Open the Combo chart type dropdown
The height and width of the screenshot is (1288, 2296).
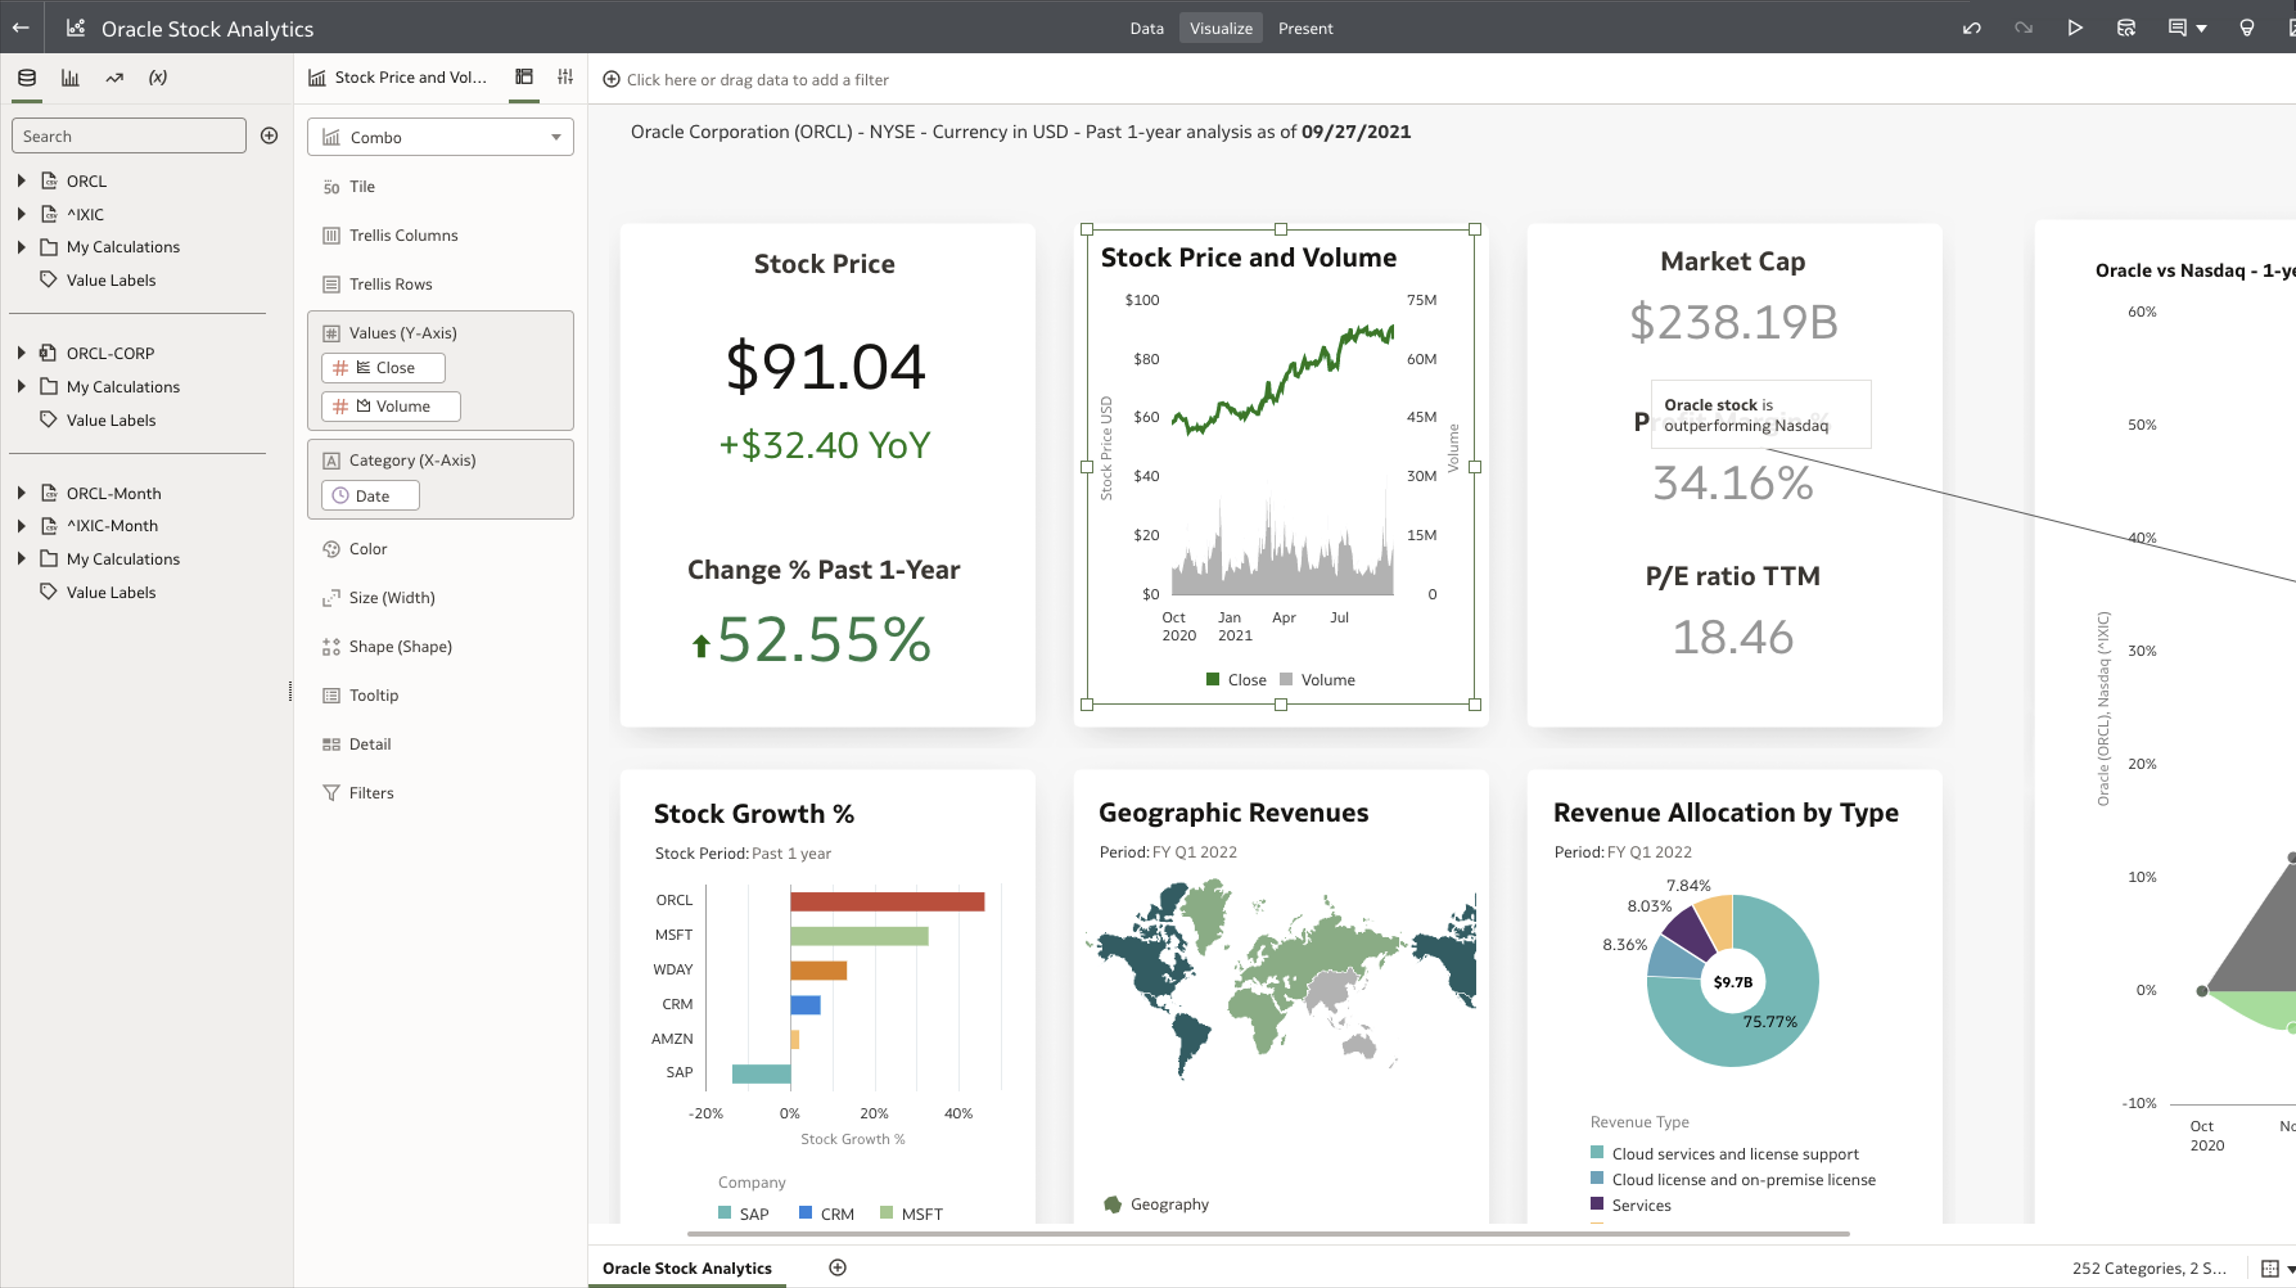coord(440,137)
